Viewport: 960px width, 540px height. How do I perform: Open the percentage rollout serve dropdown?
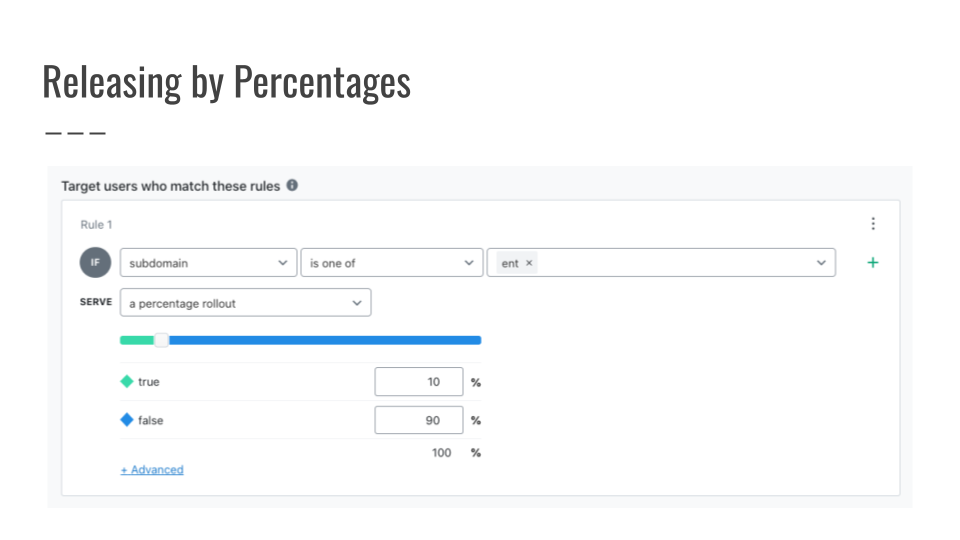point(246,302)
